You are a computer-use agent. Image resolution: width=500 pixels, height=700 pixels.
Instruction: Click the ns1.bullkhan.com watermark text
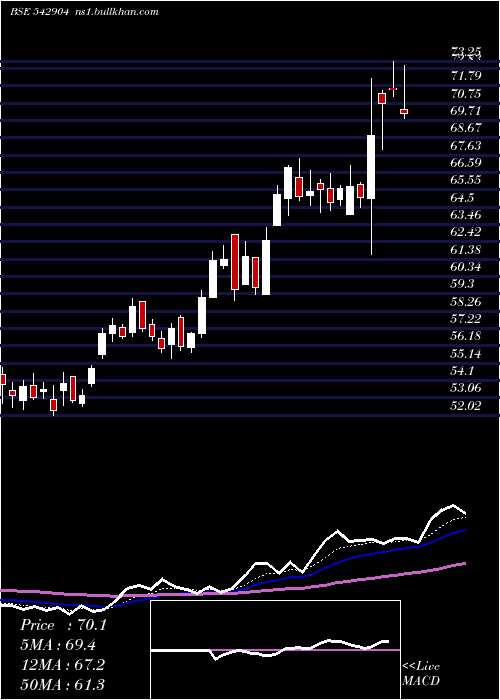click(115, 12)
